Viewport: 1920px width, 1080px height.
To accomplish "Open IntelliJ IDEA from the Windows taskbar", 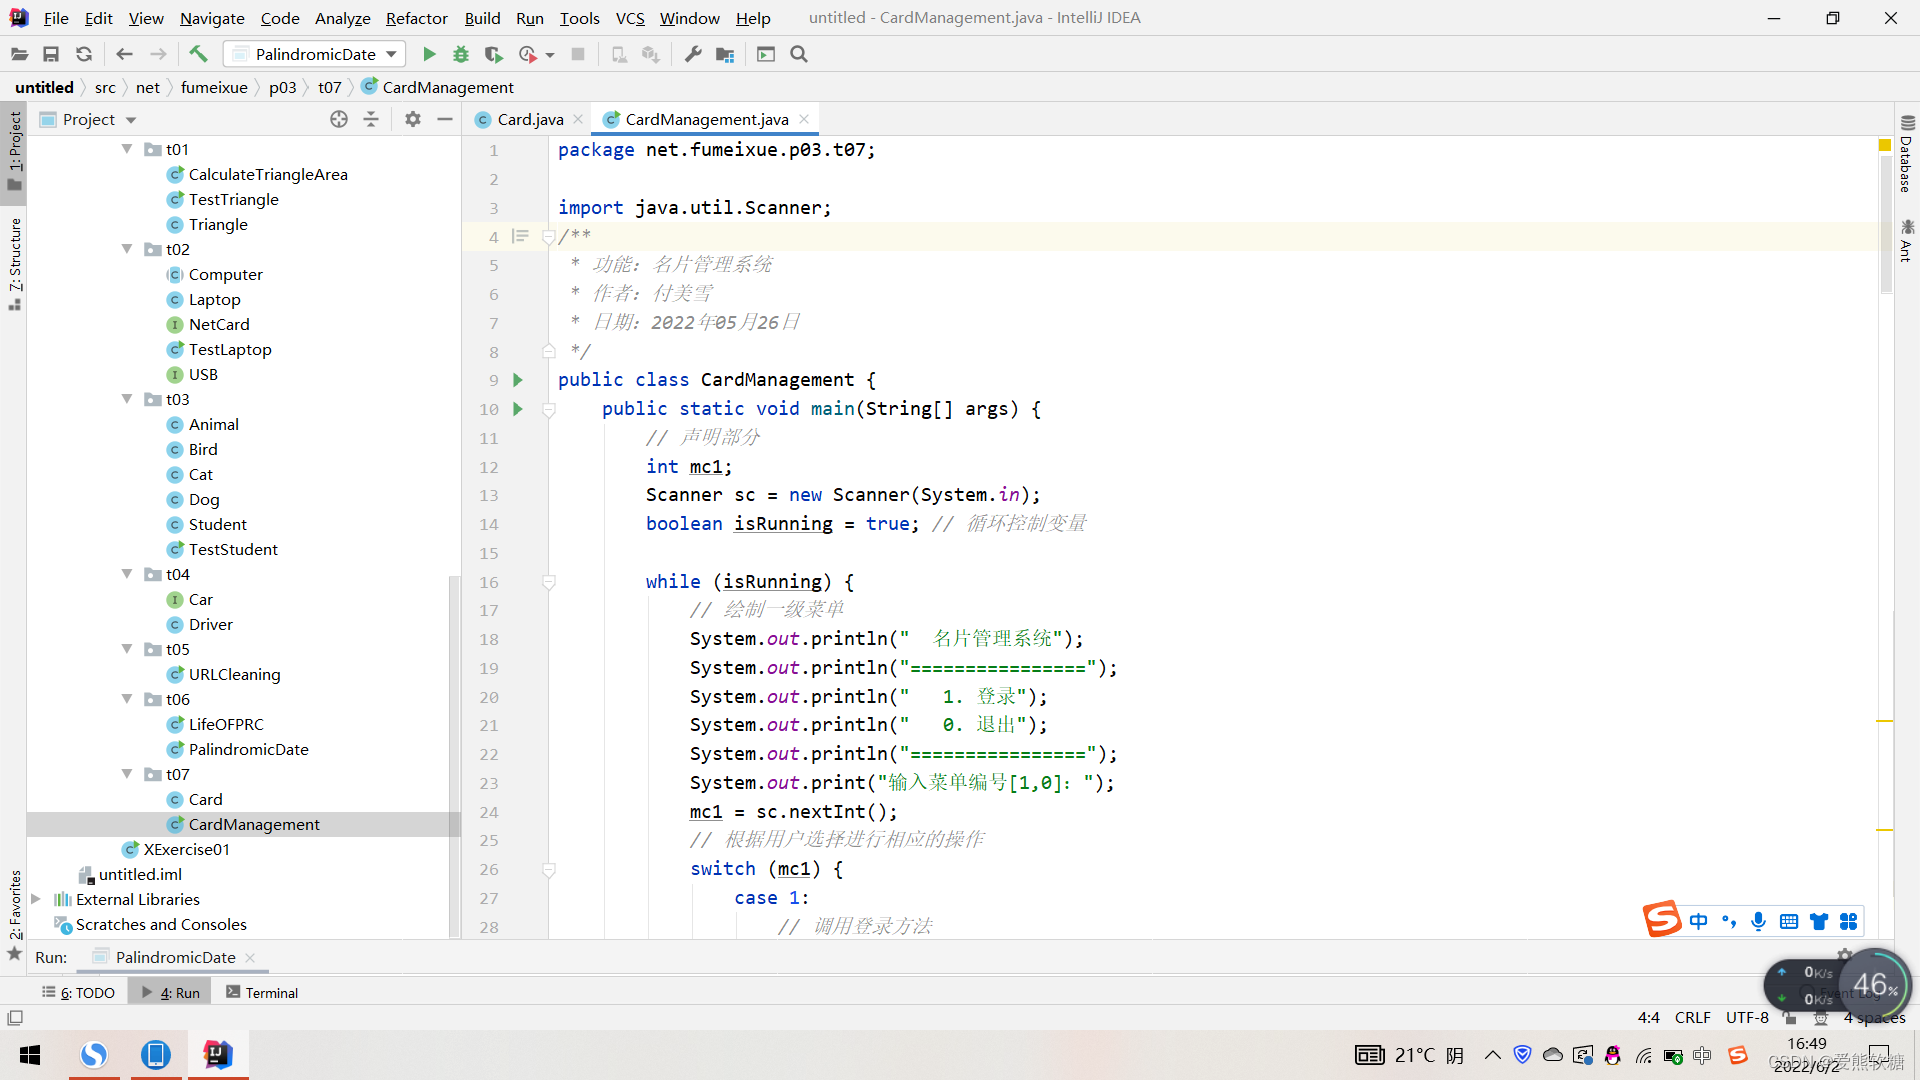I will tap(217, 1055).
